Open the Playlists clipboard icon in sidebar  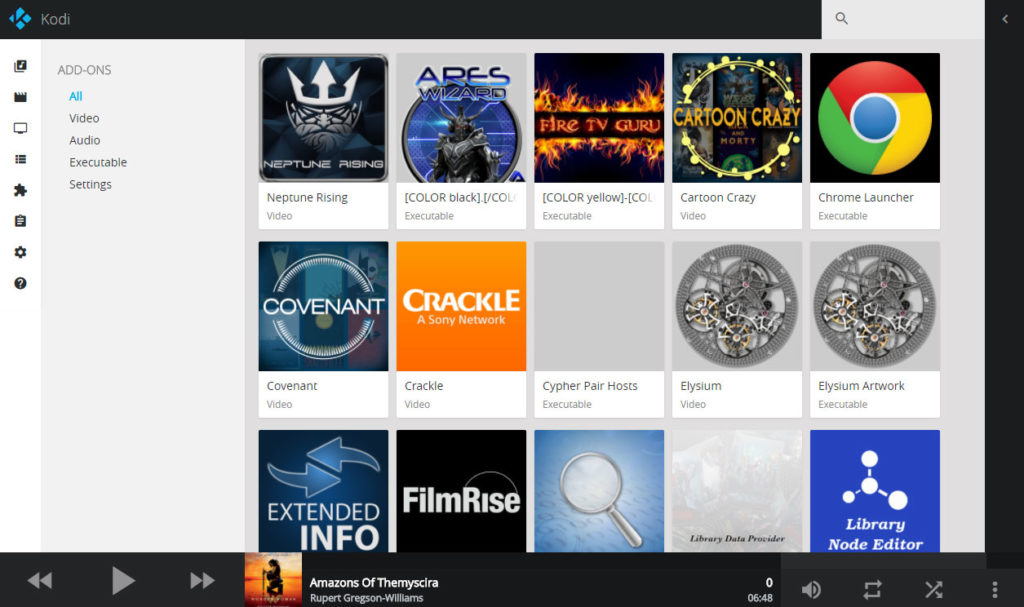pos(20,220)
